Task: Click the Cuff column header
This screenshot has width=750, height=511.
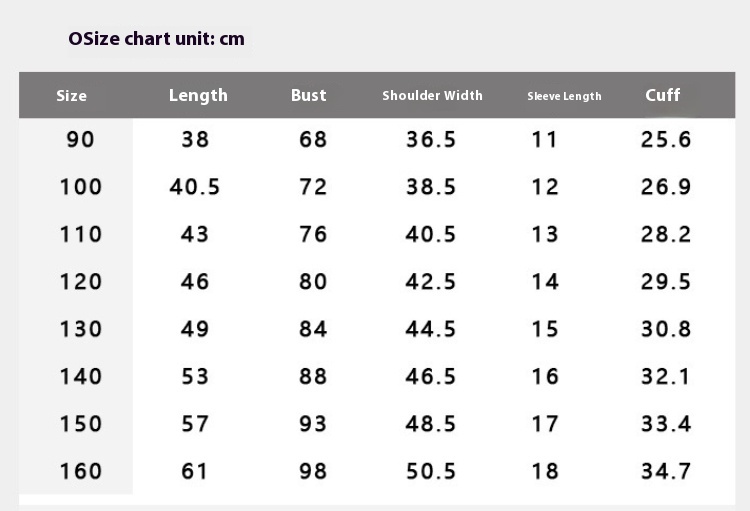Action: (662, 95)
